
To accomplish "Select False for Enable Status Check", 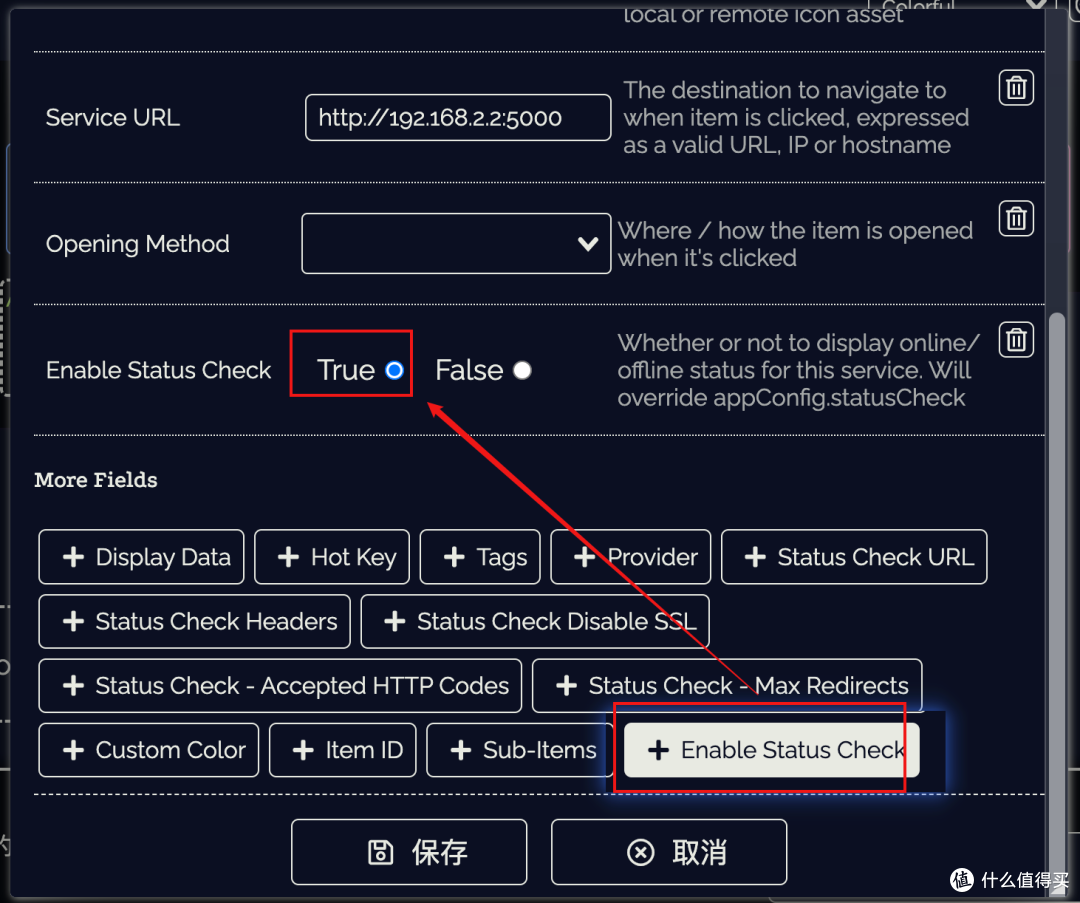I will (x=522, y=371).
